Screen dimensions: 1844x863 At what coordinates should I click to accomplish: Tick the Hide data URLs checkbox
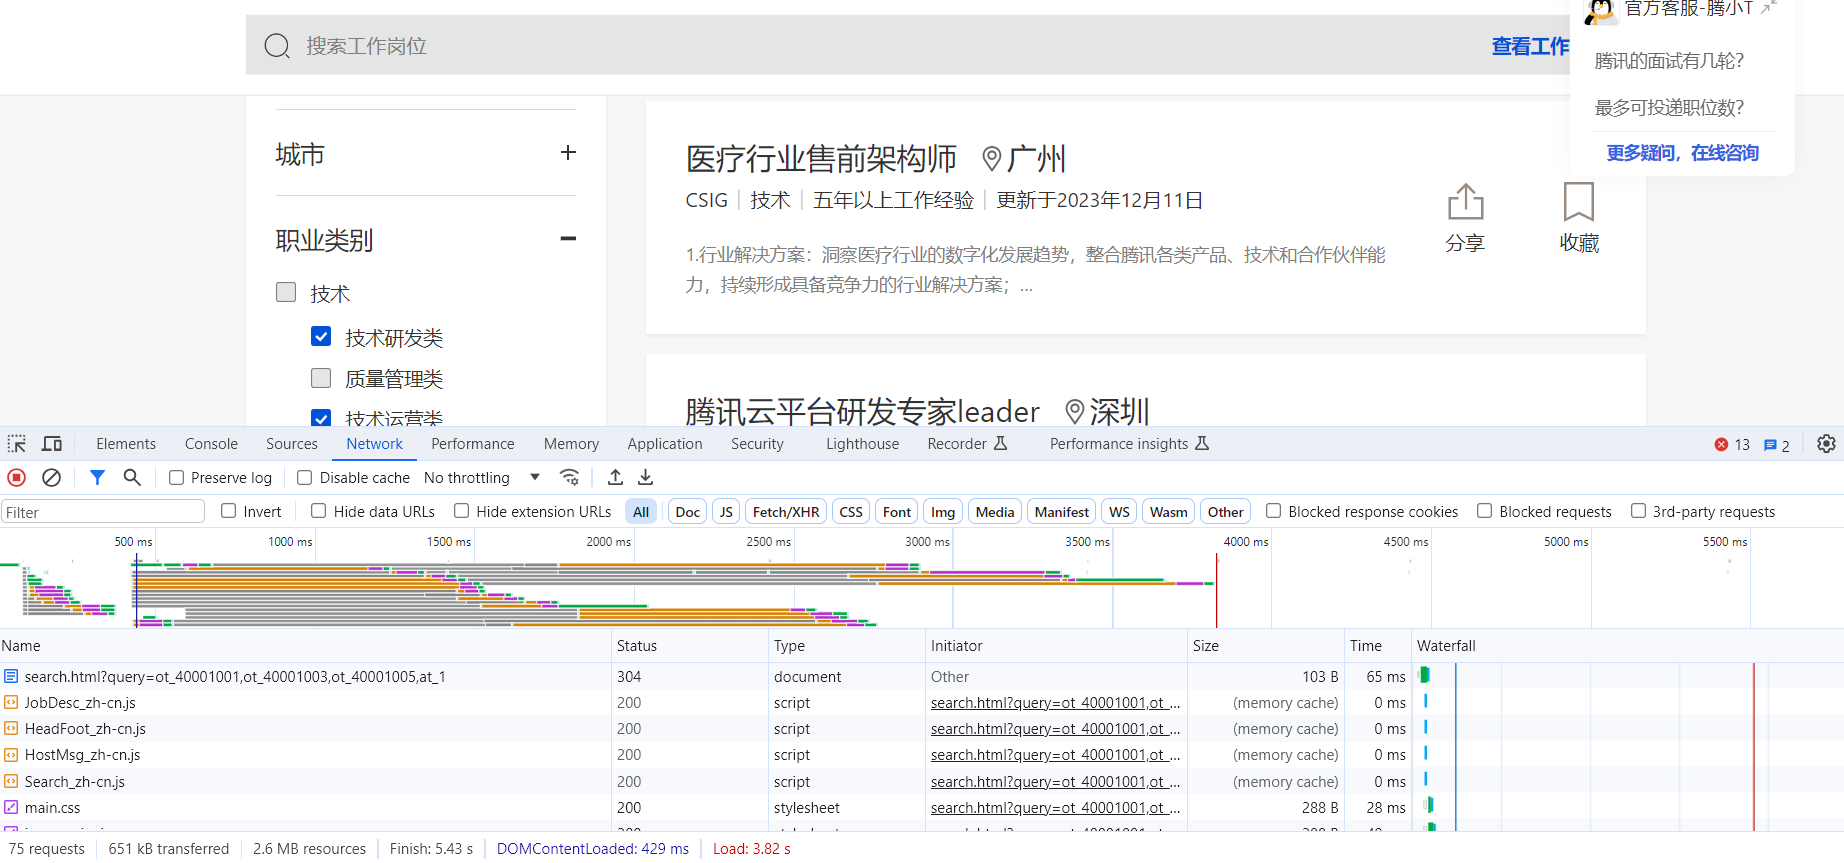coord(319,511)
